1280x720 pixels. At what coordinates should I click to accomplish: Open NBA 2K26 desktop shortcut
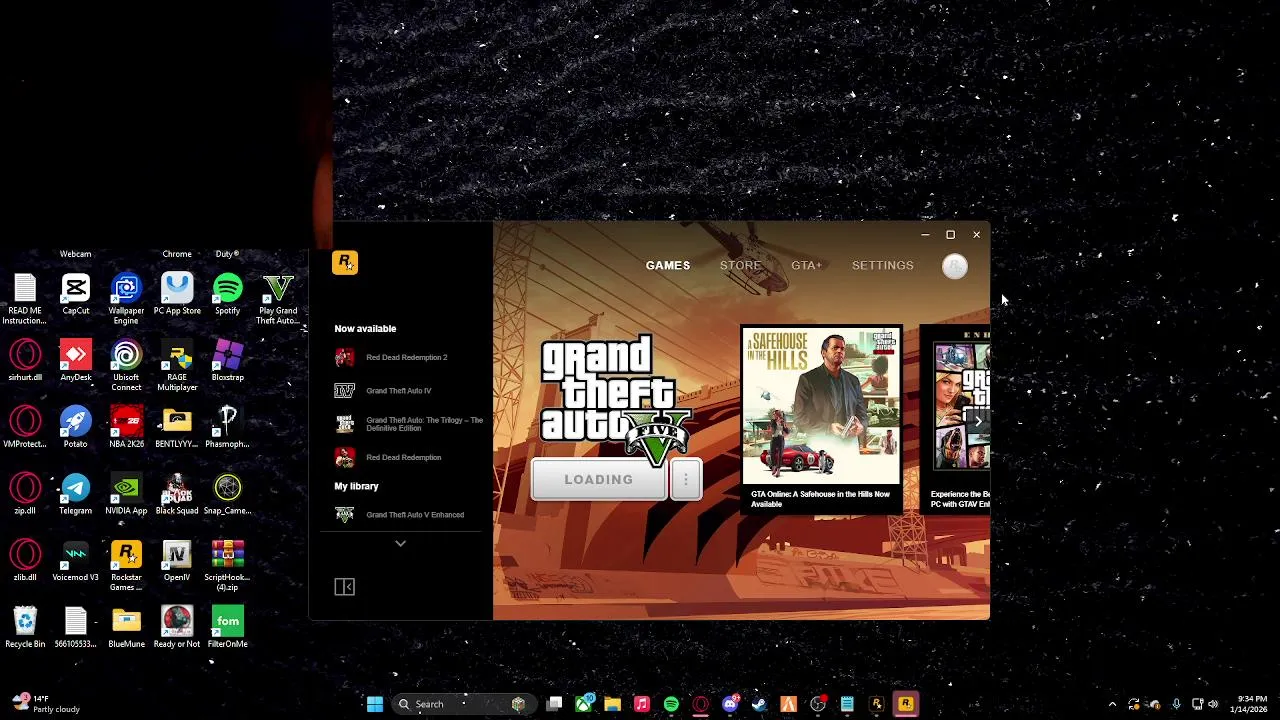click(126, 427)
